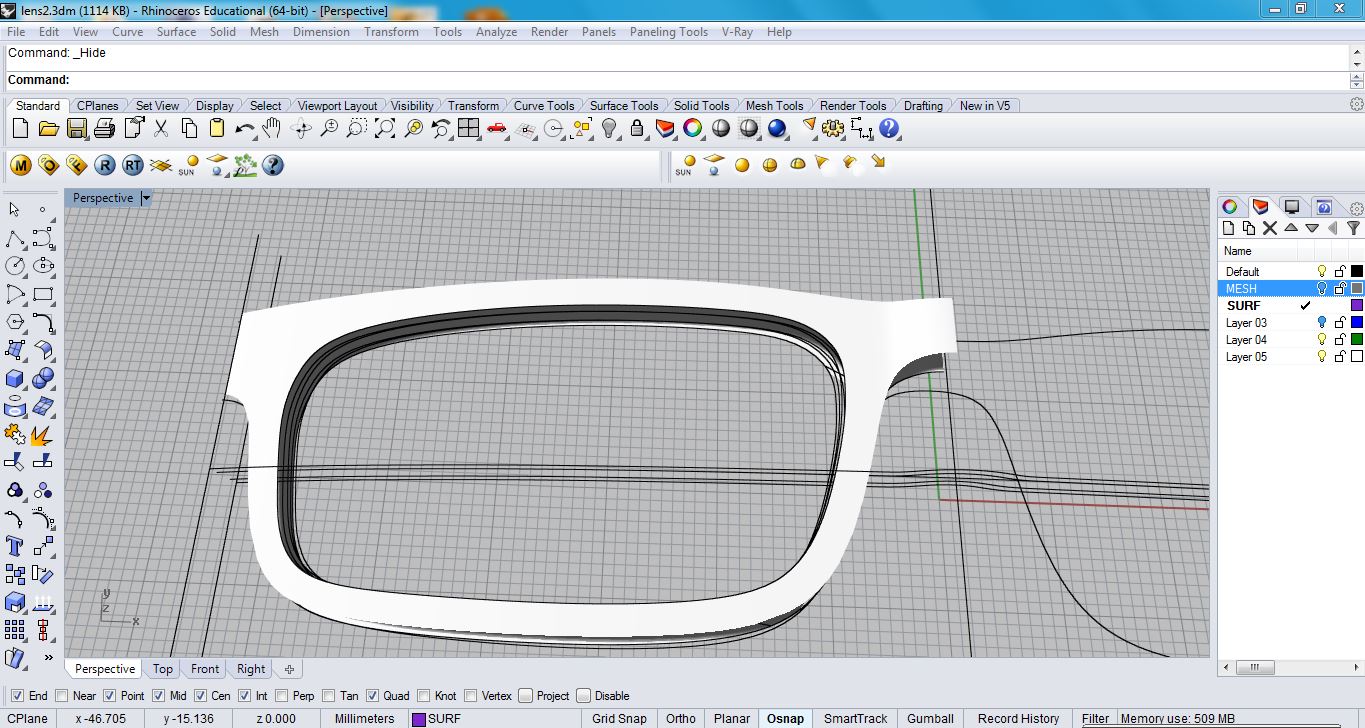Click the Ortho status bar button
The width and height of the screenshot is (1365, 728).
(x=680, y=718)
